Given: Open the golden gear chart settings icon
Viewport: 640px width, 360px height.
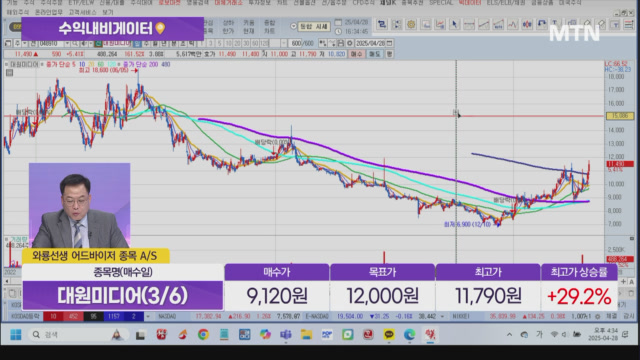Looking at the screenshot, I should pyautogui.click(x=411, y=24).
